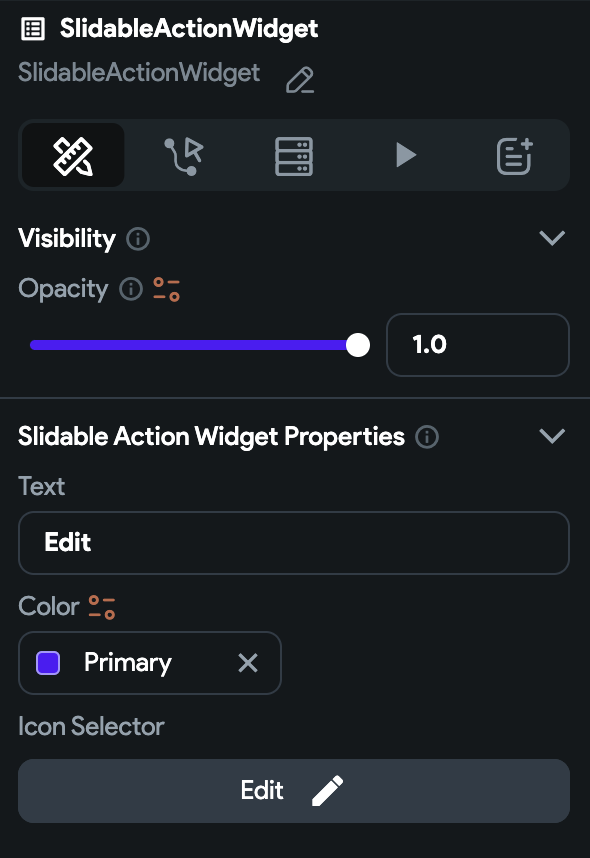The image size is (590, 858).
Task: Set Opacity from variable icon
Action: [x=166, y=289]
